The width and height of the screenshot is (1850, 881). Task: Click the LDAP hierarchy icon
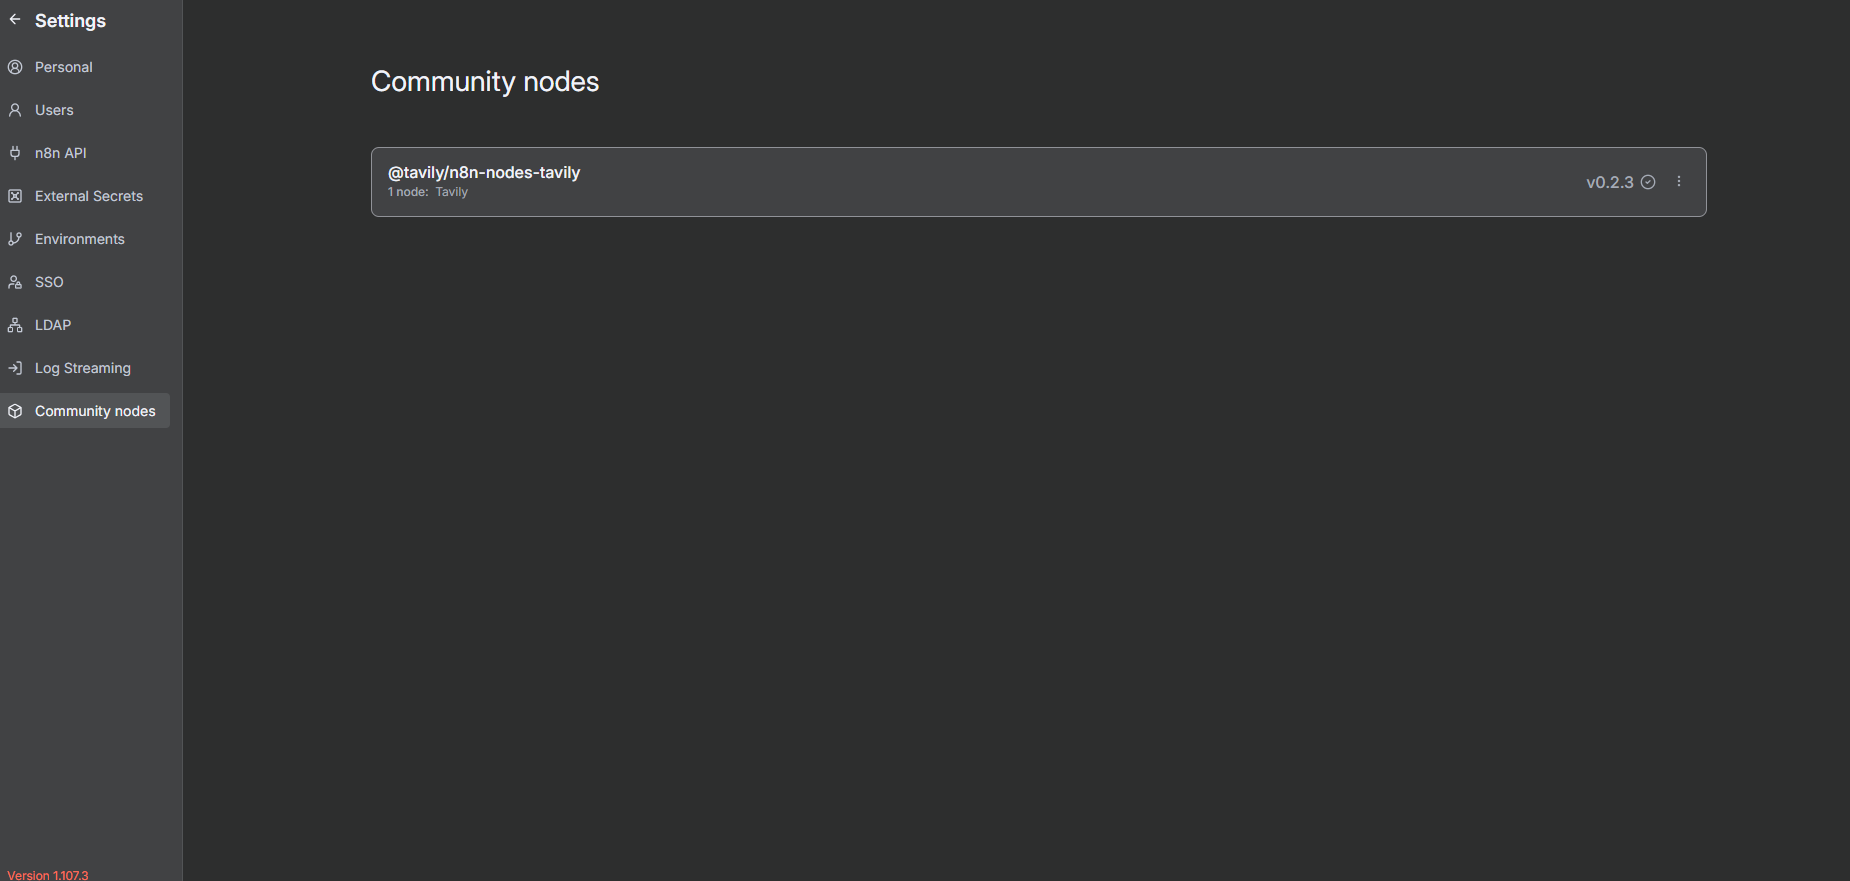(14, 324)
